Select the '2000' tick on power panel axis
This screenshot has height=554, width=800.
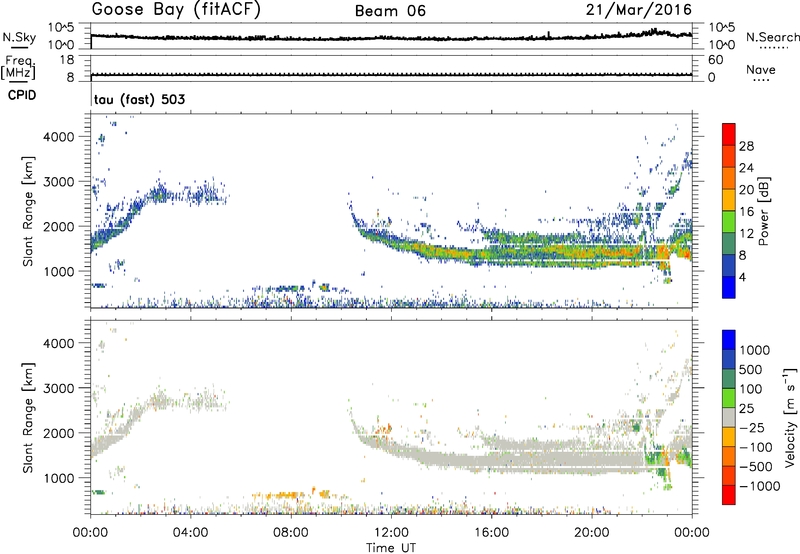pos(58,226)
